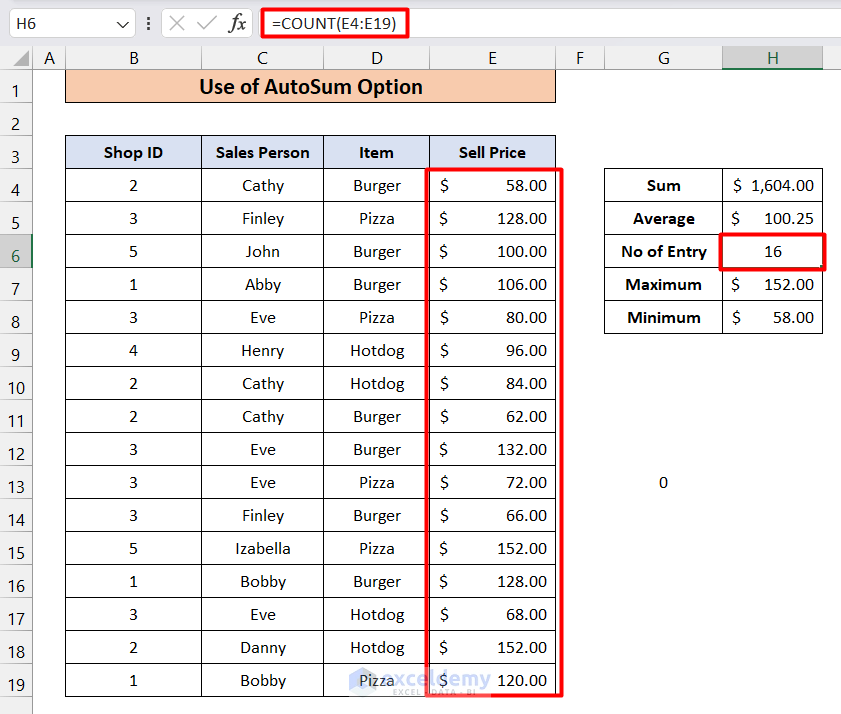
Task: Select column G header
Action: pos(663,58)
